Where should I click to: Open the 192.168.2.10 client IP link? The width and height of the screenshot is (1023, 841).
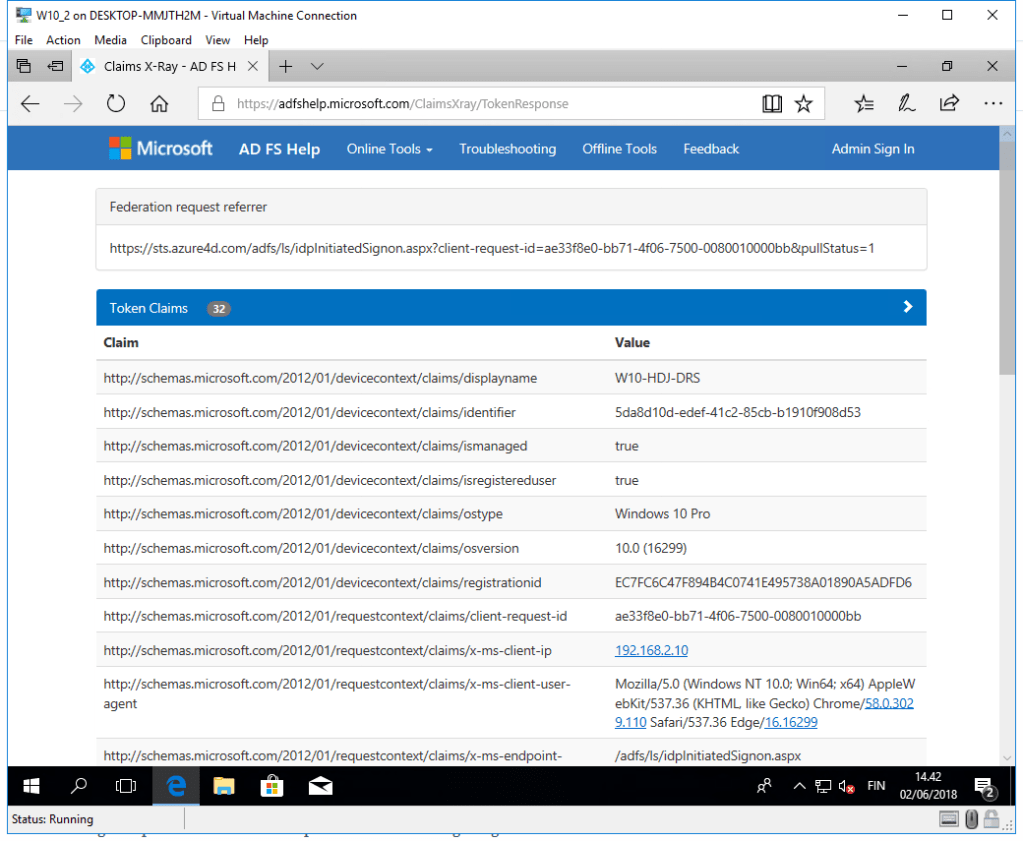[651, 650]
